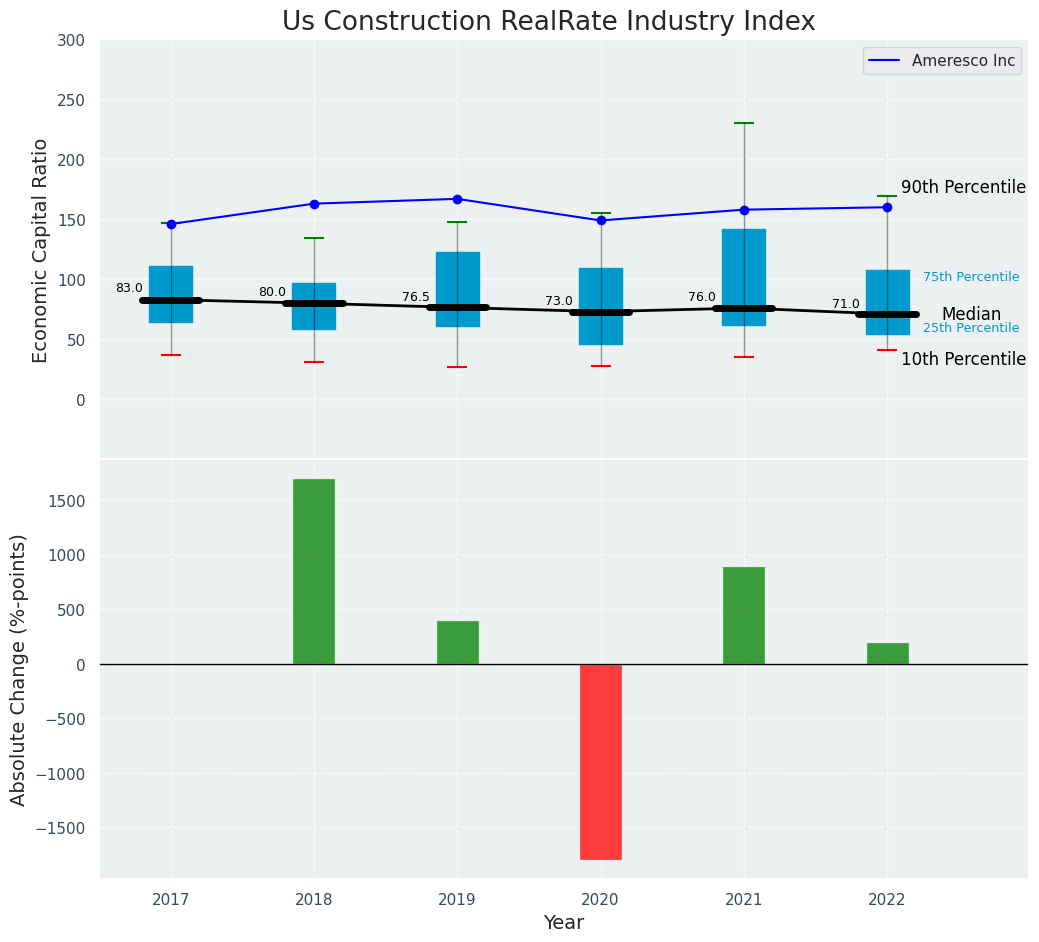Select the tall green 2018 change bar

point(314,571)
